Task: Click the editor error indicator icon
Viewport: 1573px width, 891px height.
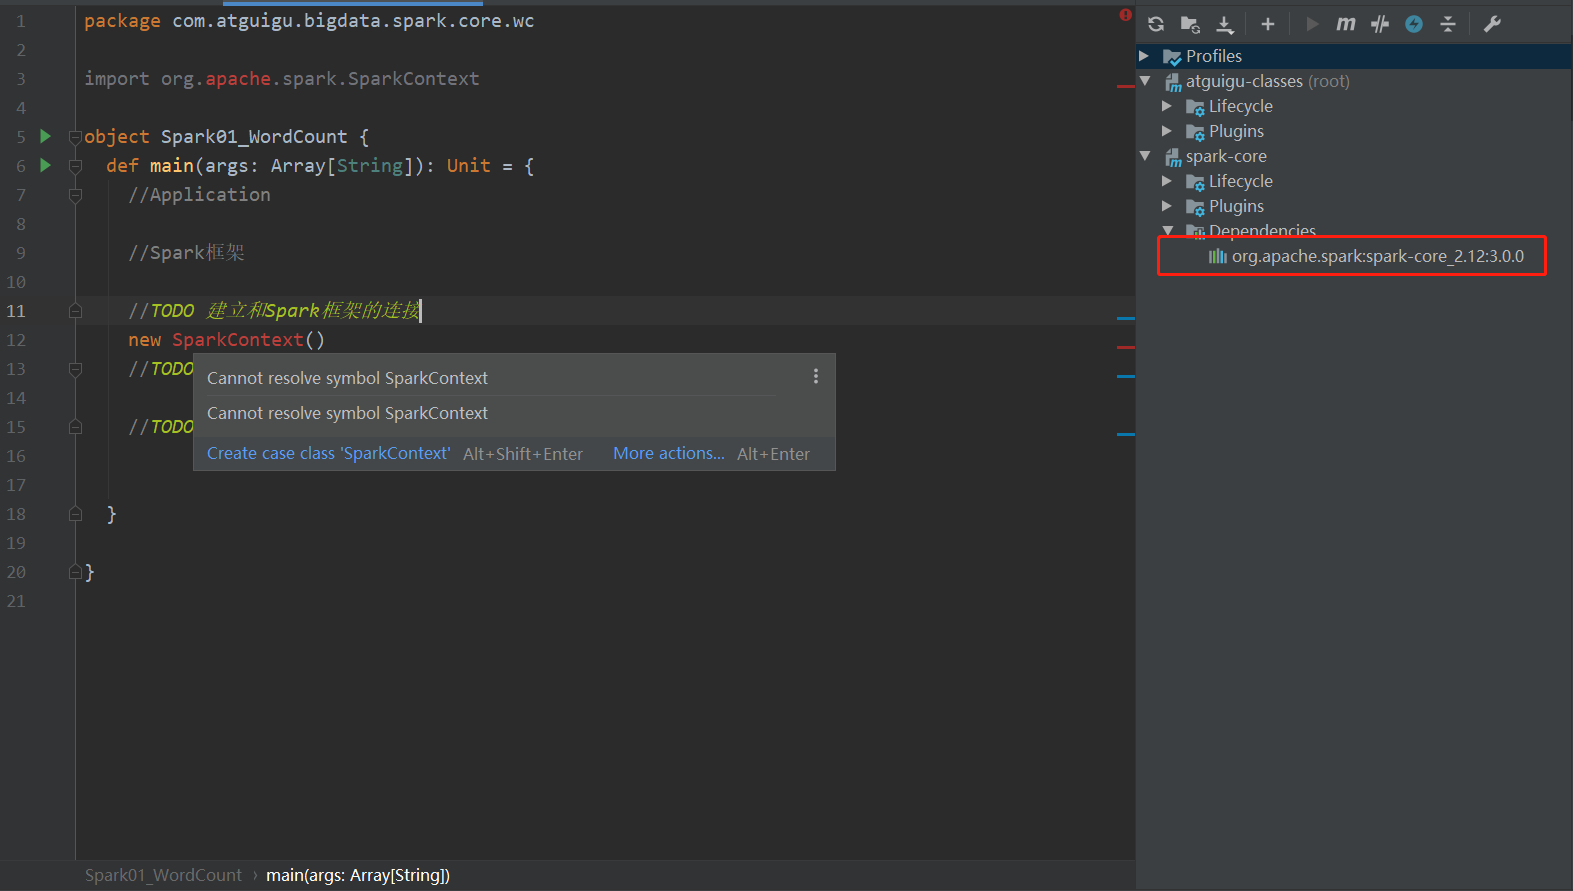Action: 1126,15
